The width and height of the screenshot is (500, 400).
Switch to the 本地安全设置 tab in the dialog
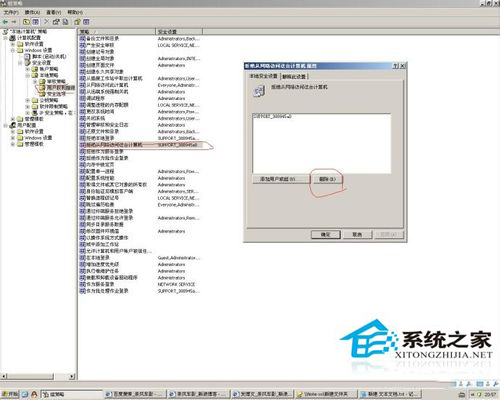pyautogui.click(x=263, y=76)
